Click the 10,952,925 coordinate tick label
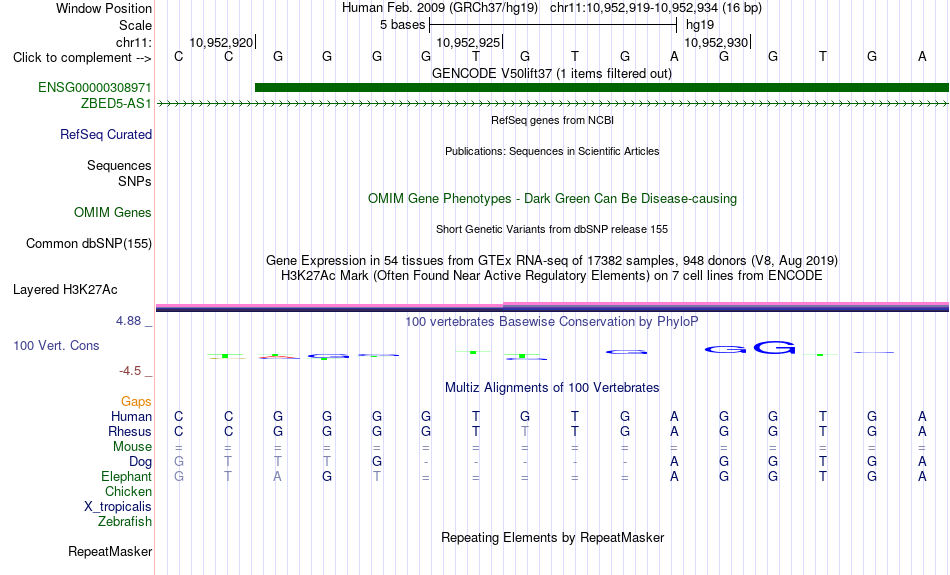Screen dimensions: 950x575 click(x=468, y=42)
